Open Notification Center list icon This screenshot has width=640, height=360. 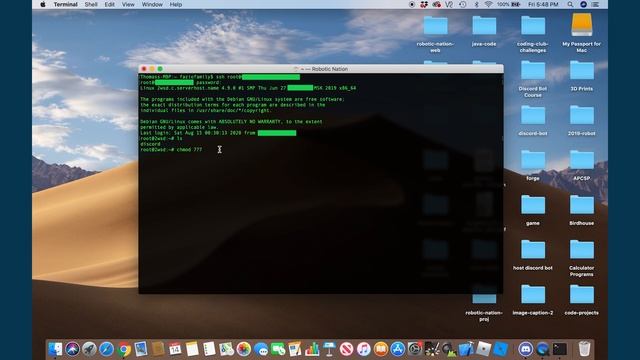point(595,4)
